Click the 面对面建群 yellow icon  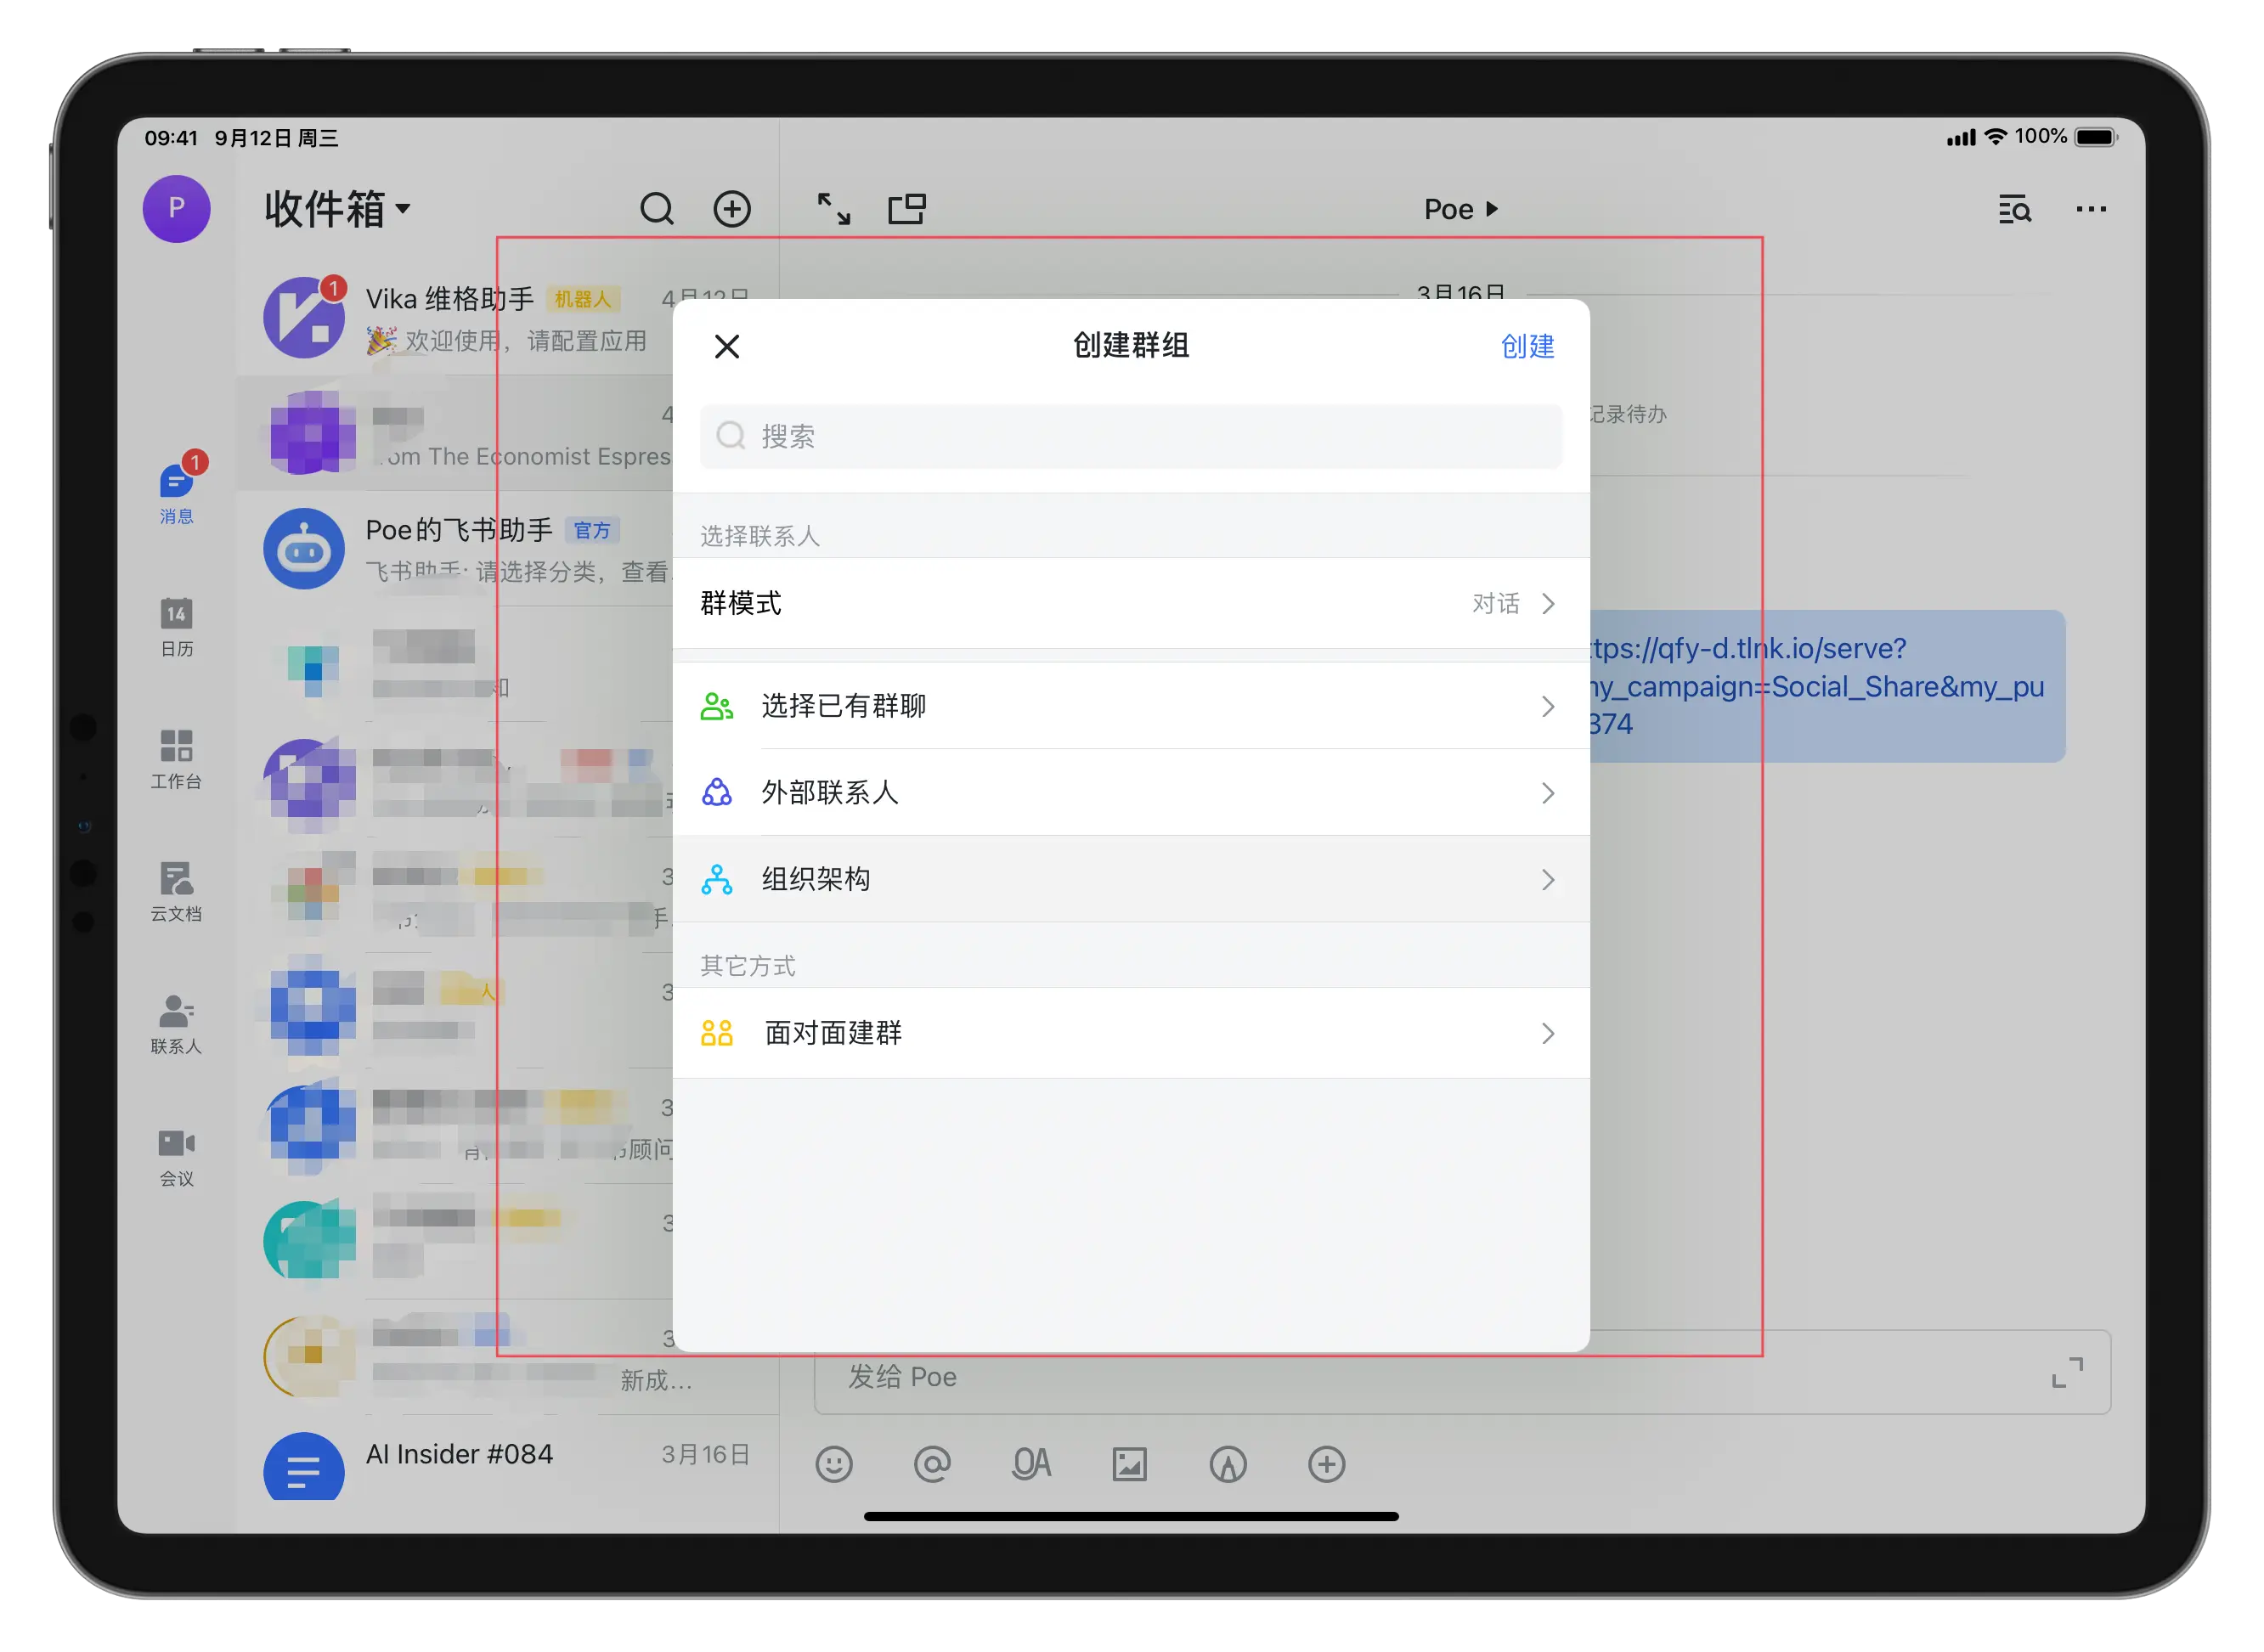717,1033
